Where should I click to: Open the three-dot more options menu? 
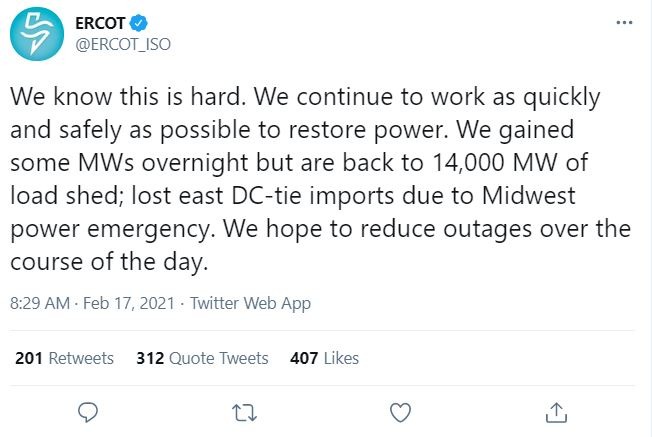624,22
